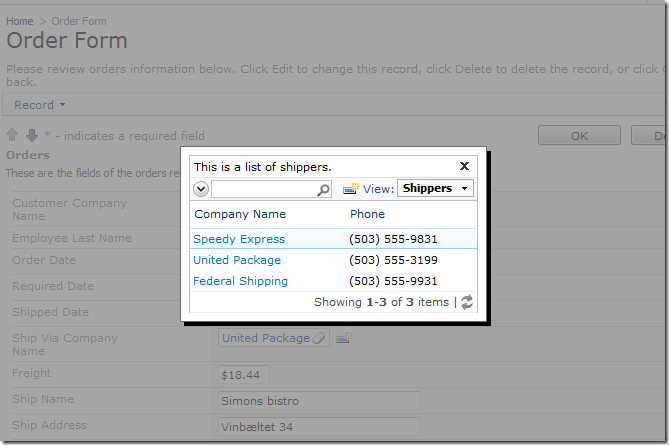Click the new shipper icon beside View
669x445 pixels.
click(351, 188)
